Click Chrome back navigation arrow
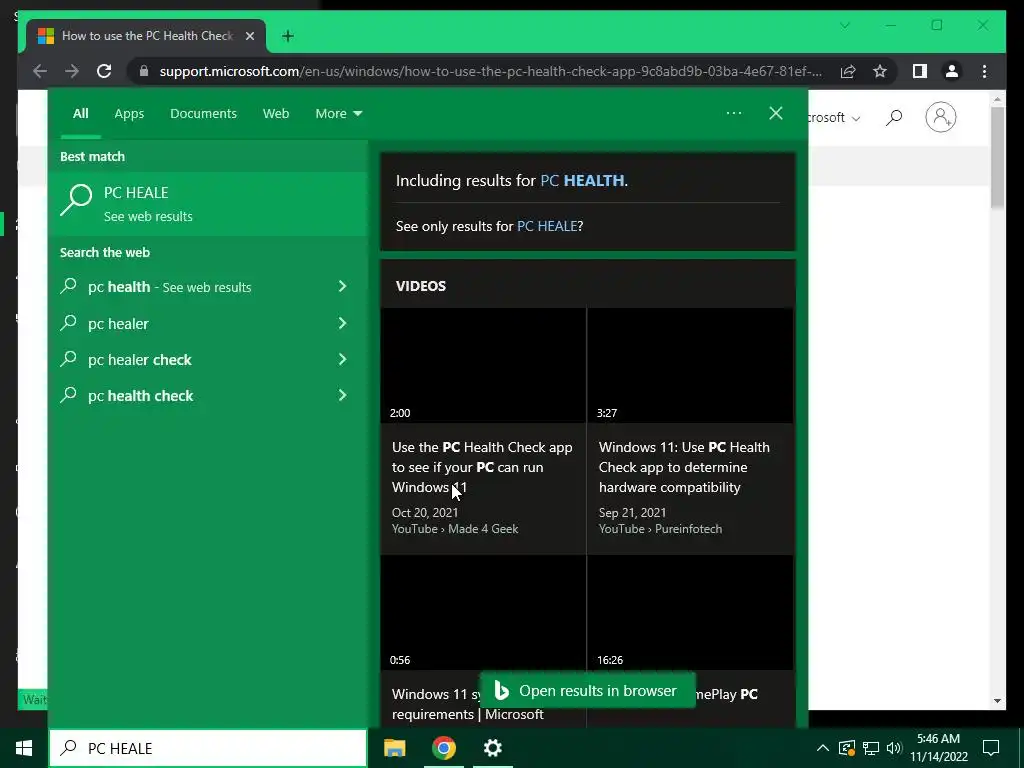 point(40,71)
